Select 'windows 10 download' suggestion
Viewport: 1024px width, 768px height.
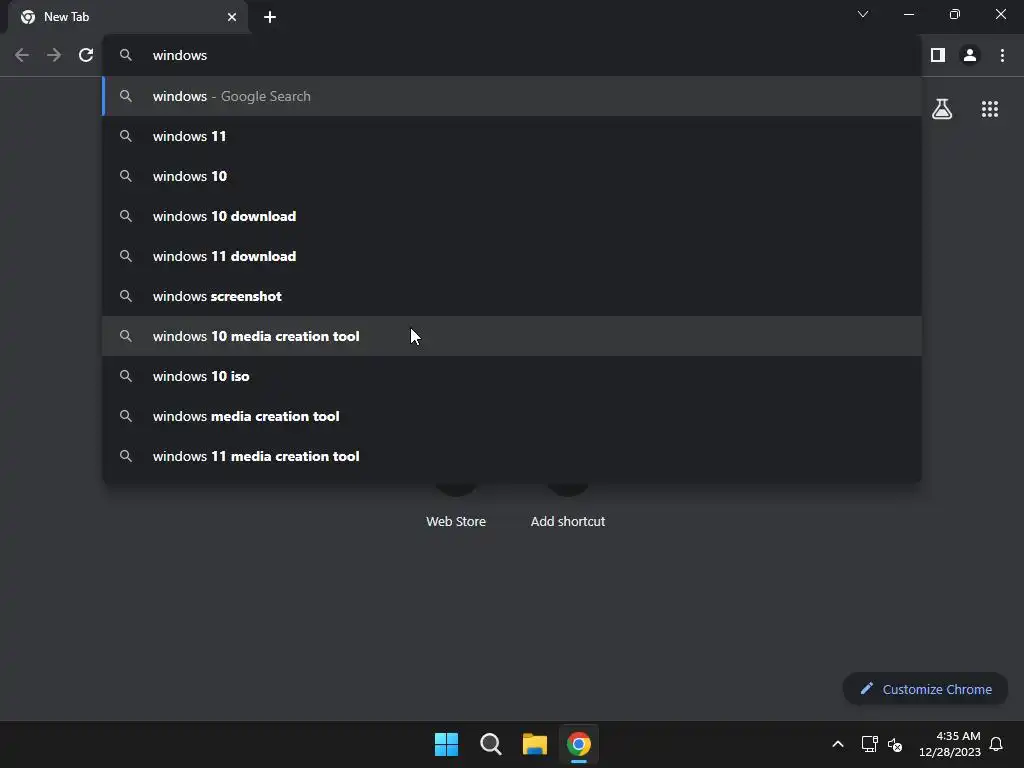click(512, 216)
